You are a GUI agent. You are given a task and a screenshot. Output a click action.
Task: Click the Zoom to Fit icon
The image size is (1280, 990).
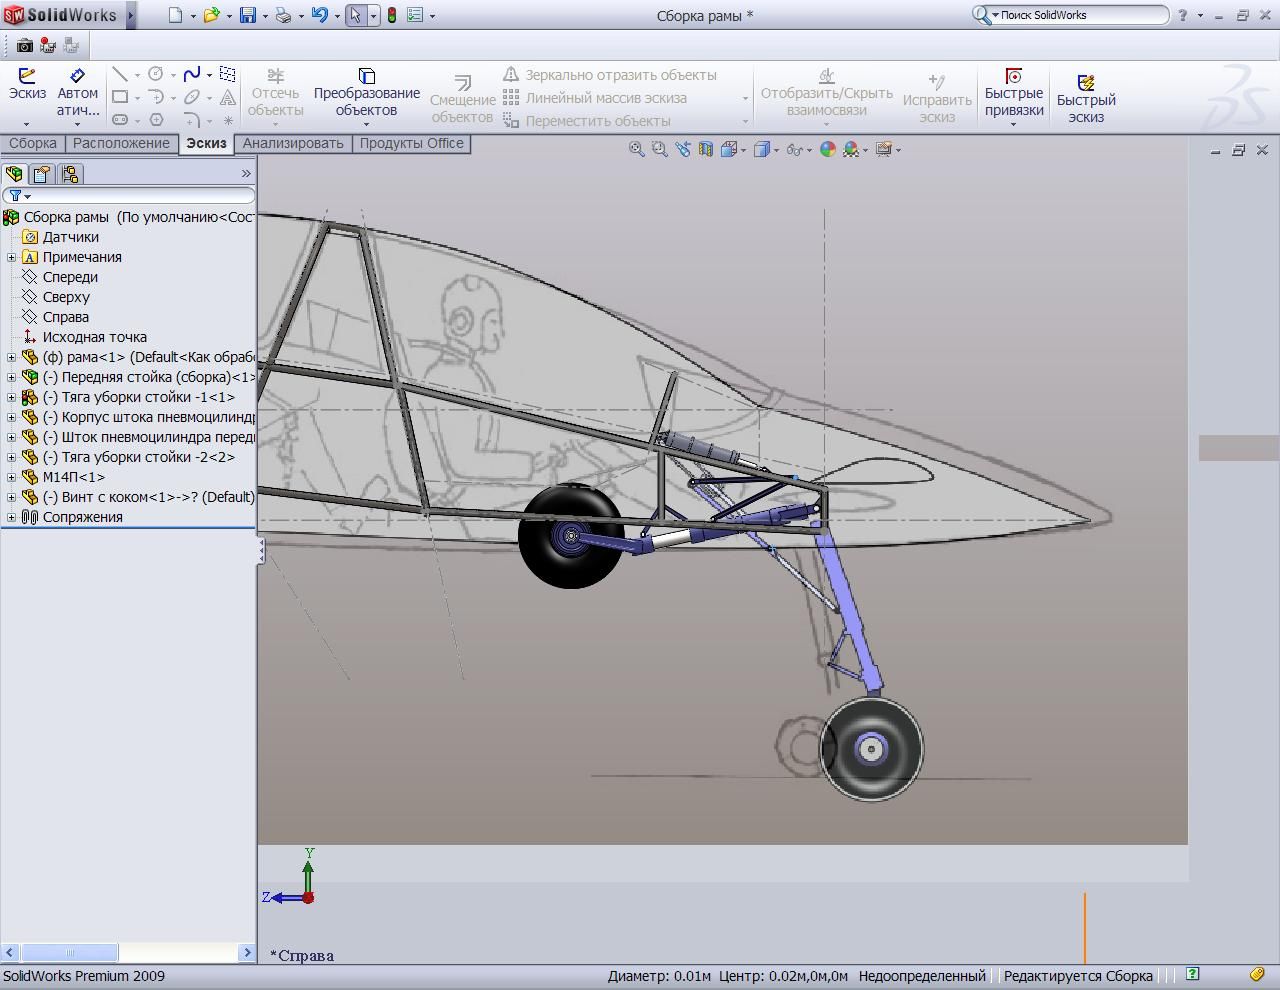coord(636,149)
